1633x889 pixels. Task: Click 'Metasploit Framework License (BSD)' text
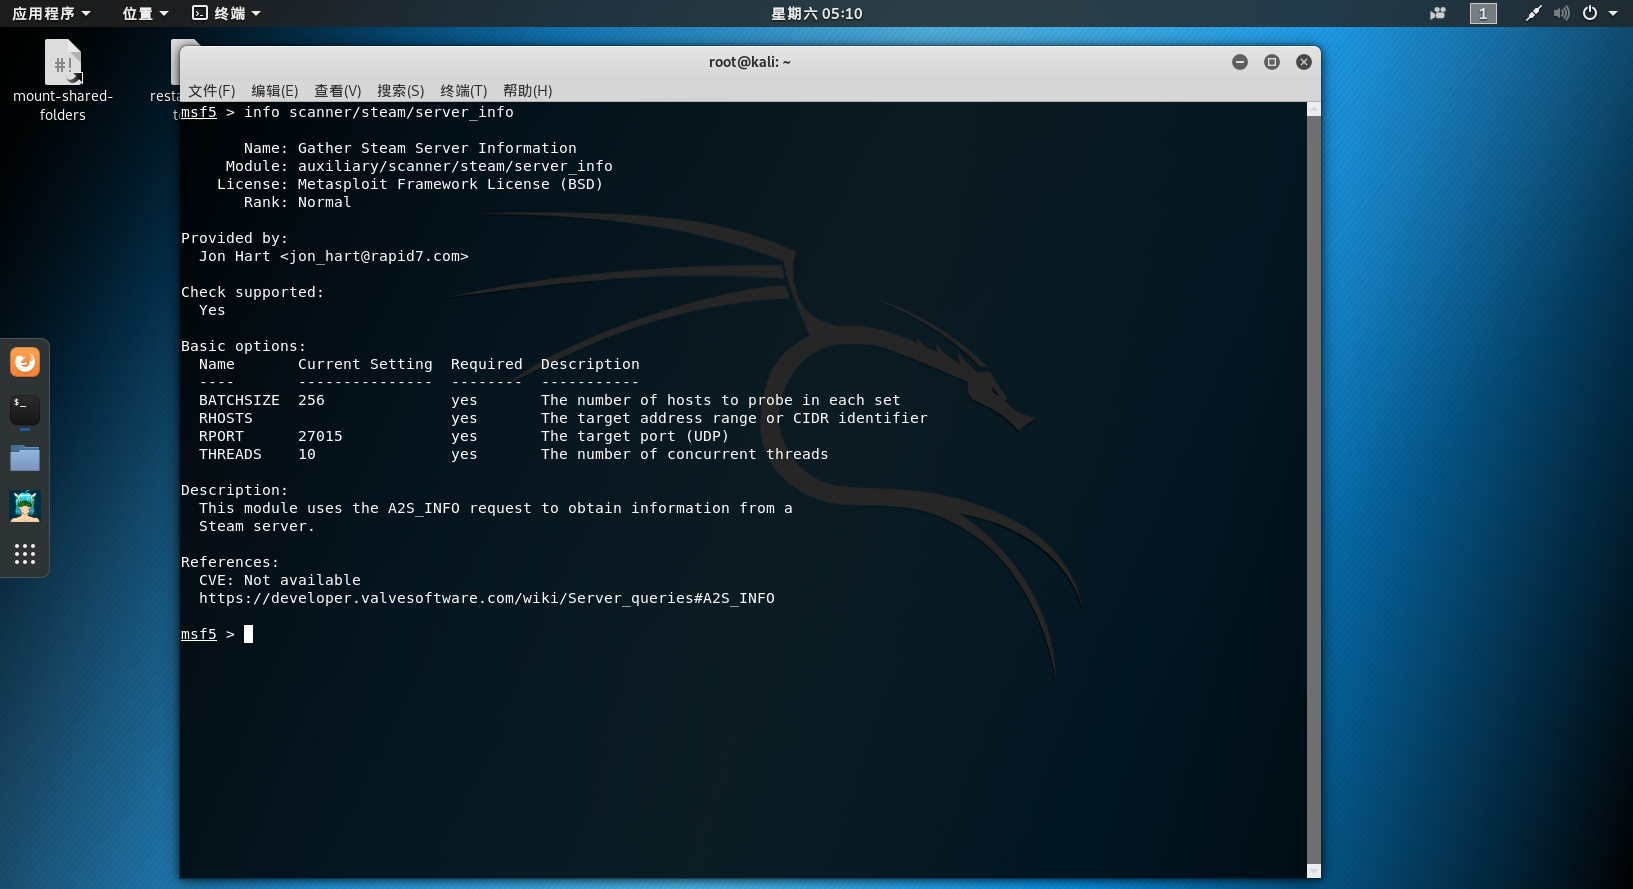point(450,184)
